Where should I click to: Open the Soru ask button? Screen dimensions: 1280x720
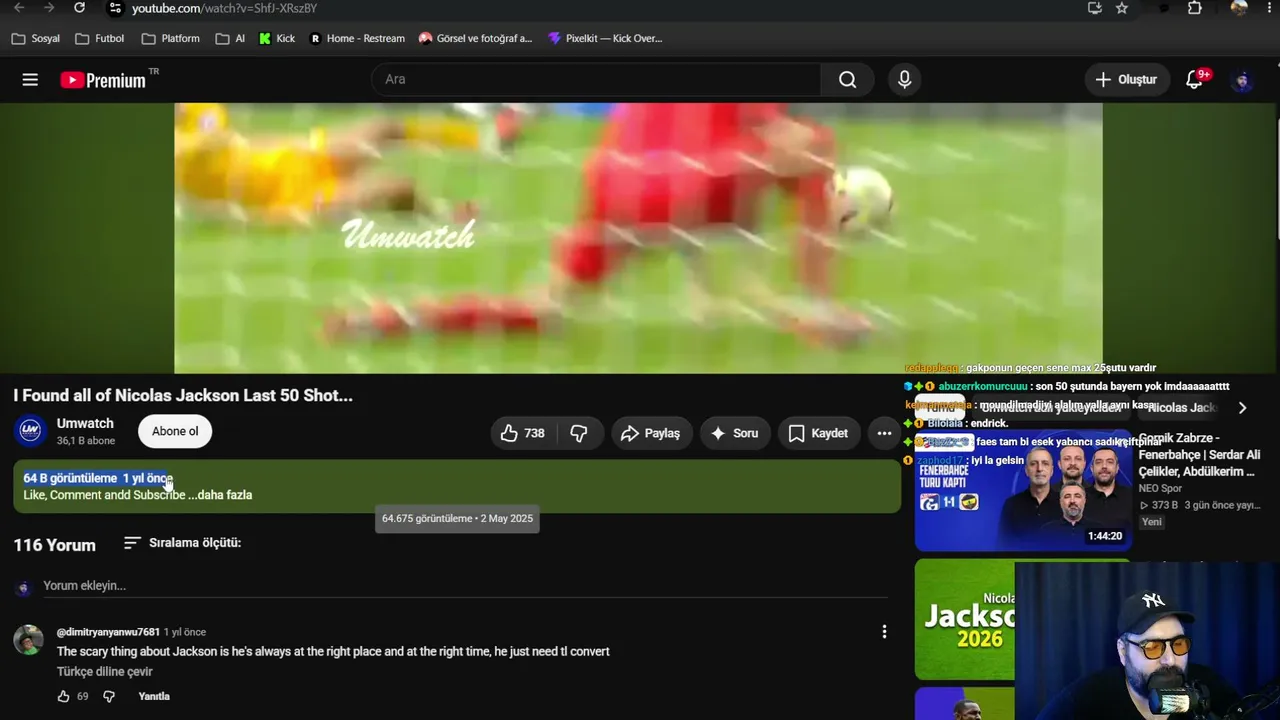735,433
